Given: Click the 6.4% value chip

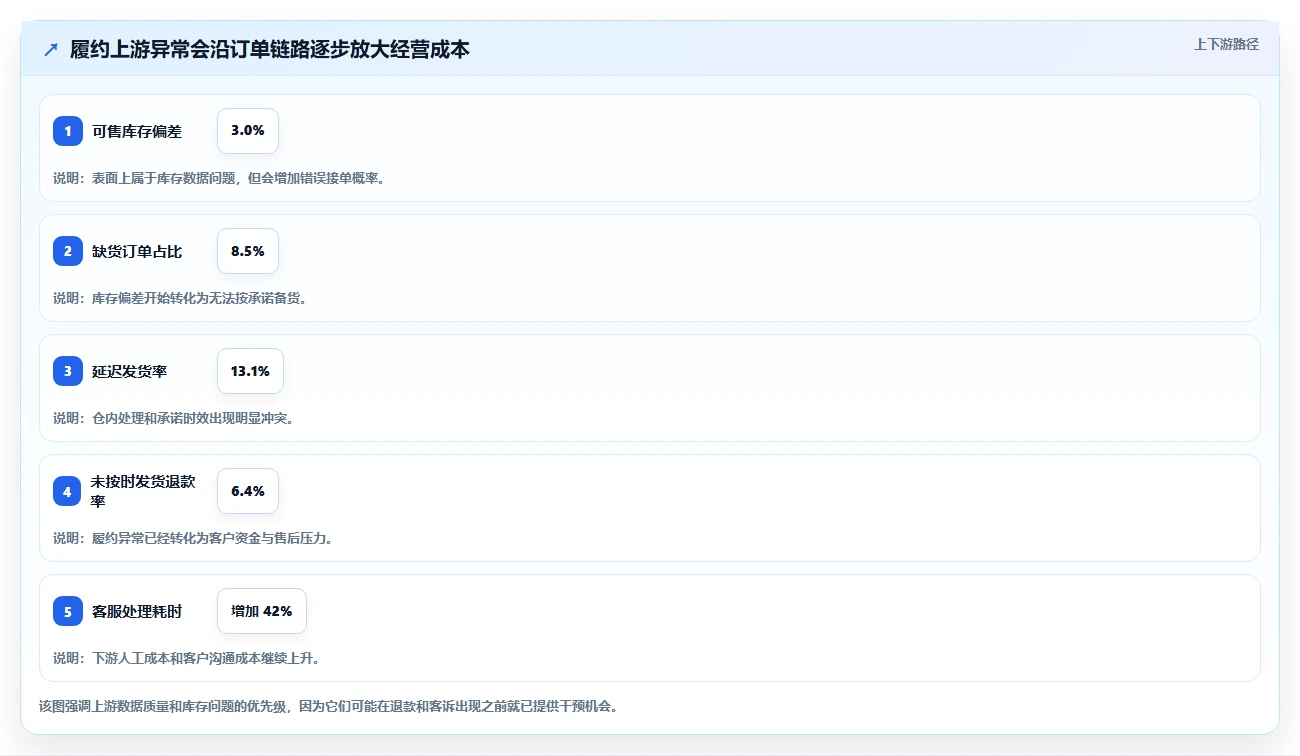Looking at the screenshot, I should 248,491.
